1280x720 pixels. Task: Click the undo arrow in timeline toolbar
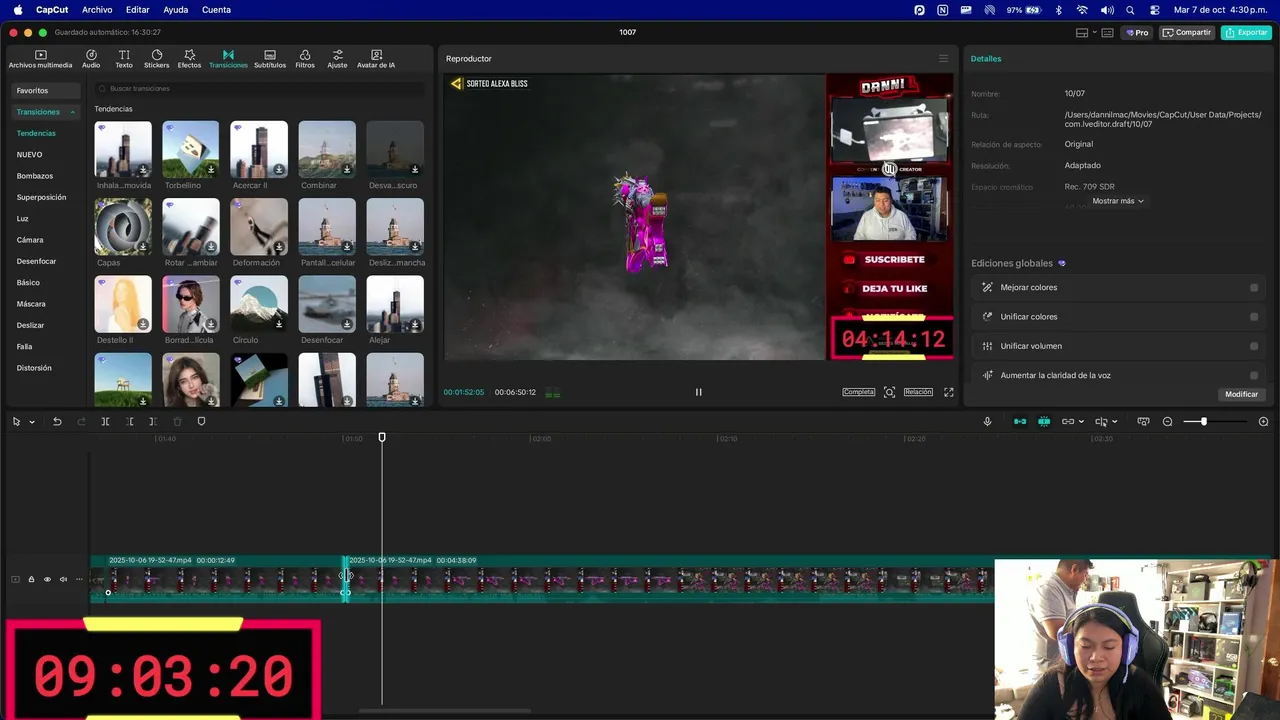57,422
